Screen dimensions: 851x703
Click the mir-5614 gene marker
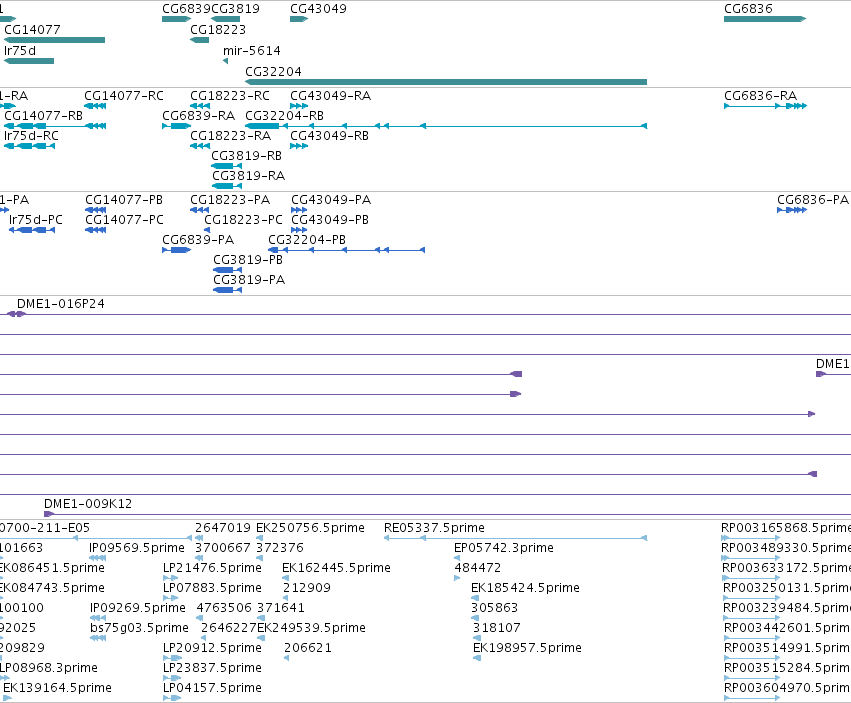click(226, 61)
